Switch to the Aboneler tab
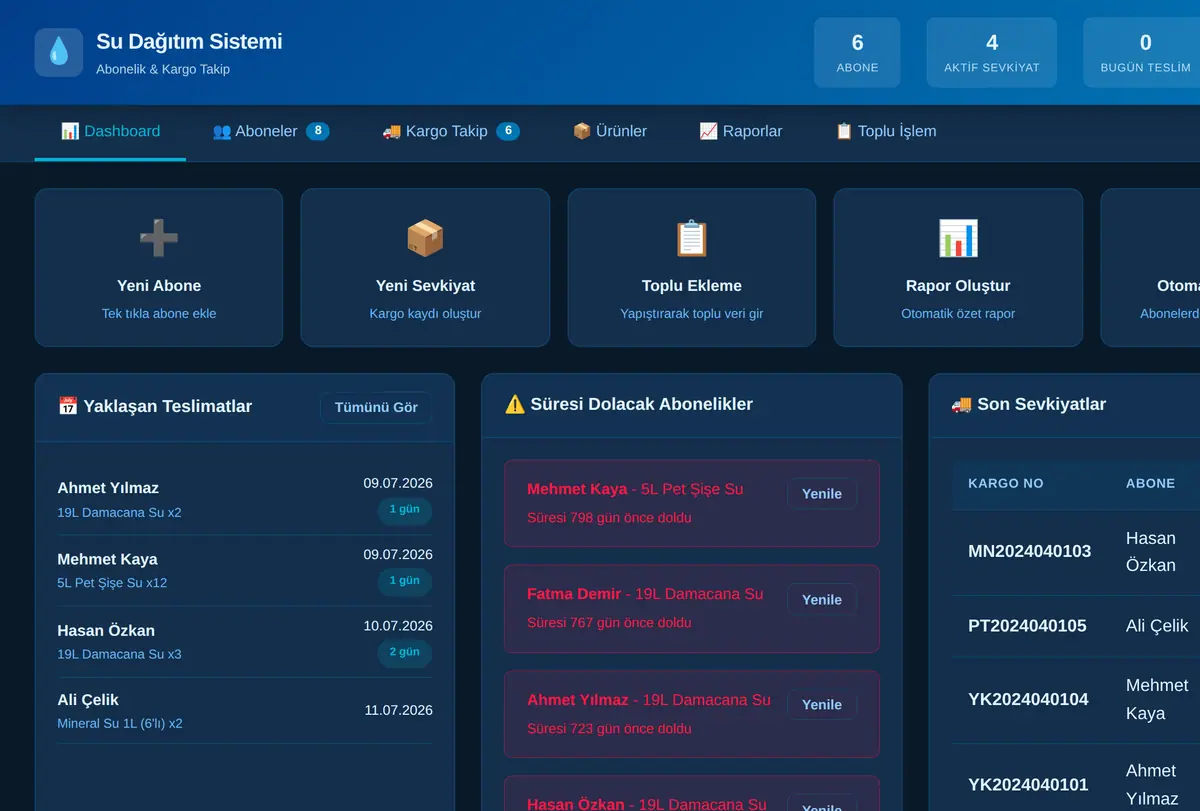 271,131
